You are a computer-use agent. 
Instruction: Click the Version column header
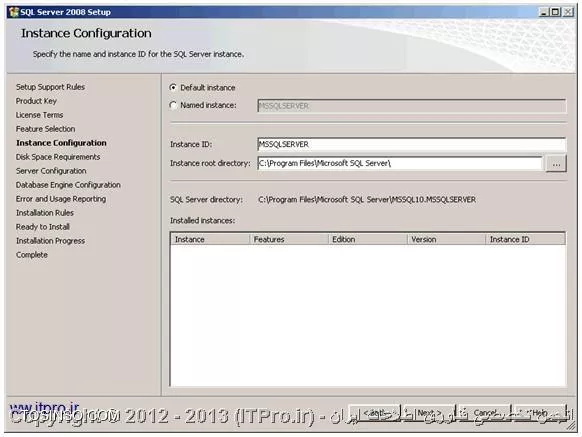(x=447, y=239)
